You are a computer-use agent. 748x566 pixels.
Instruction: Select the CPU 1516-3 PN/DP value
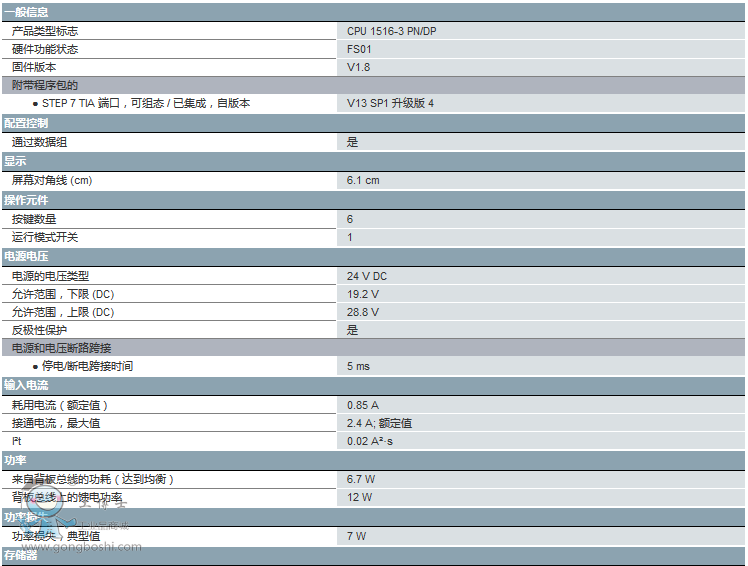(391, 31)
